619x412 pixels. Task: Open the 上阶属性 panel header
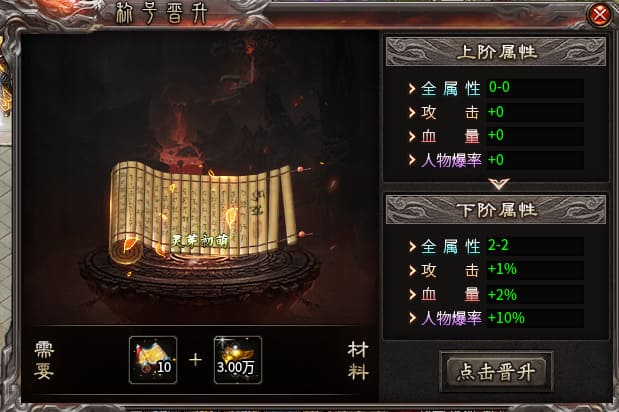coord(496,52)
